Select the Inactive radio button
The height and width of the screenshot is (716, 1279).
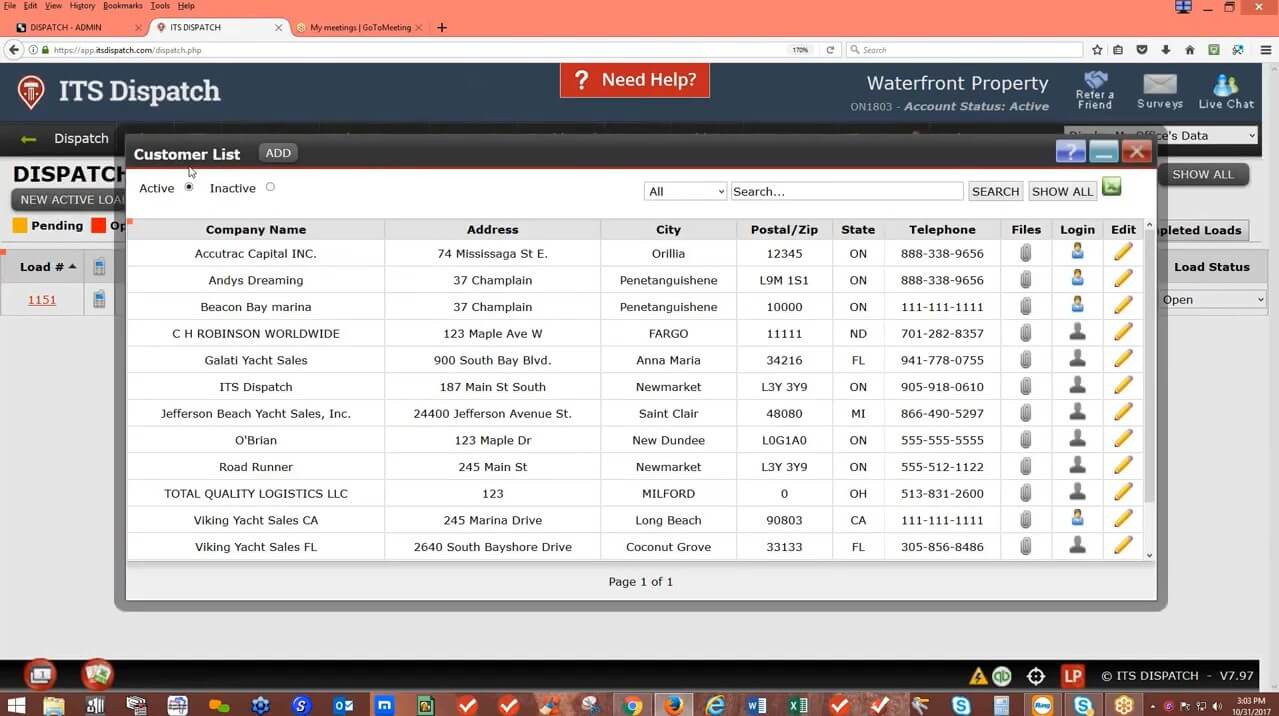pyautogui.click(x=270, y=187)
